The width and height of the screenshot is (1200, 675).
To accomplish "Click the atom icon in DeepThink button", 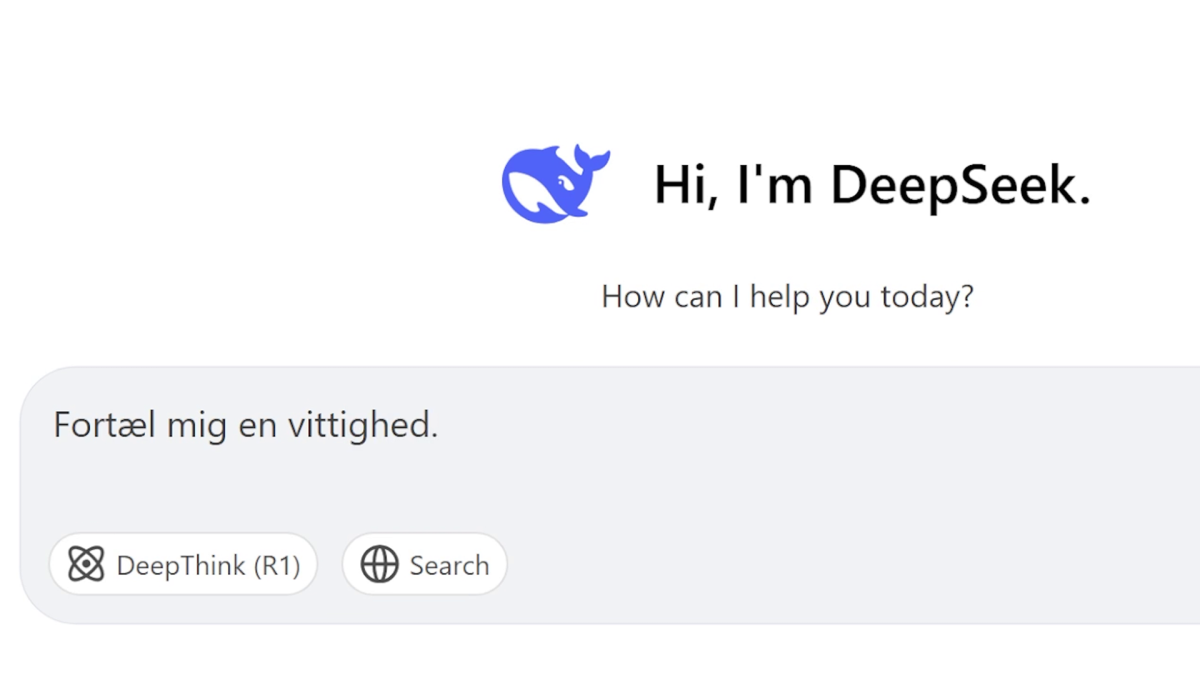I will (x=86, y=565).
